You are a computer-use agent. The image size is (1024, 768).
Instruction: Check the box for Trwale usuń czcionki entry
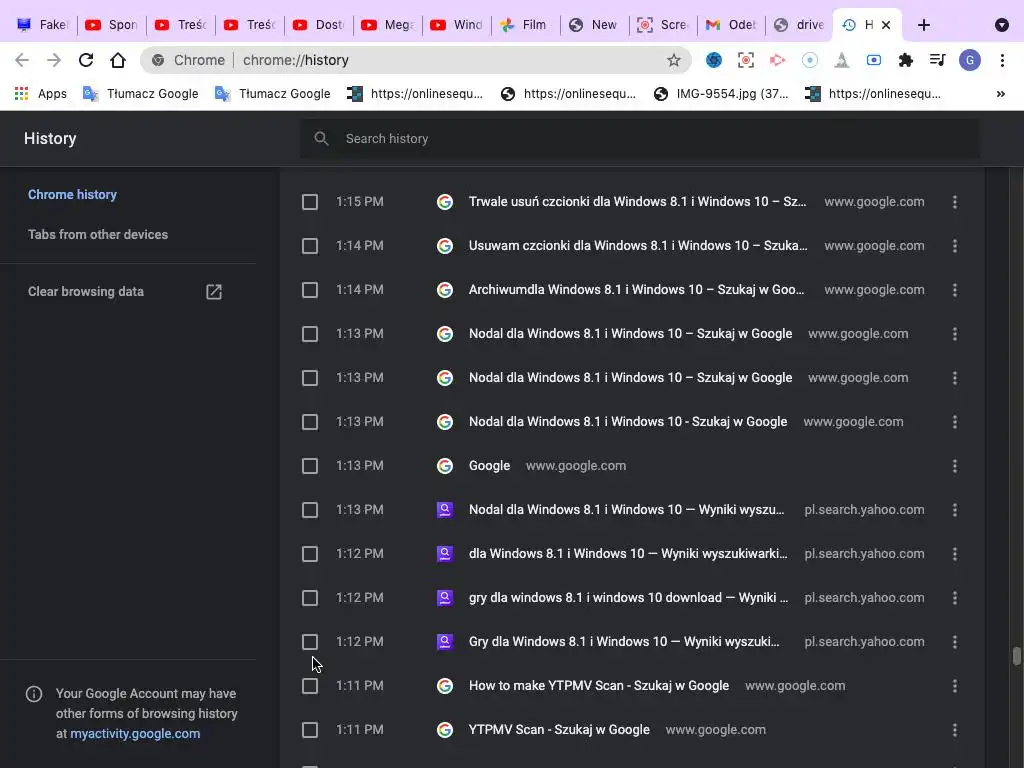click(310, 202)
